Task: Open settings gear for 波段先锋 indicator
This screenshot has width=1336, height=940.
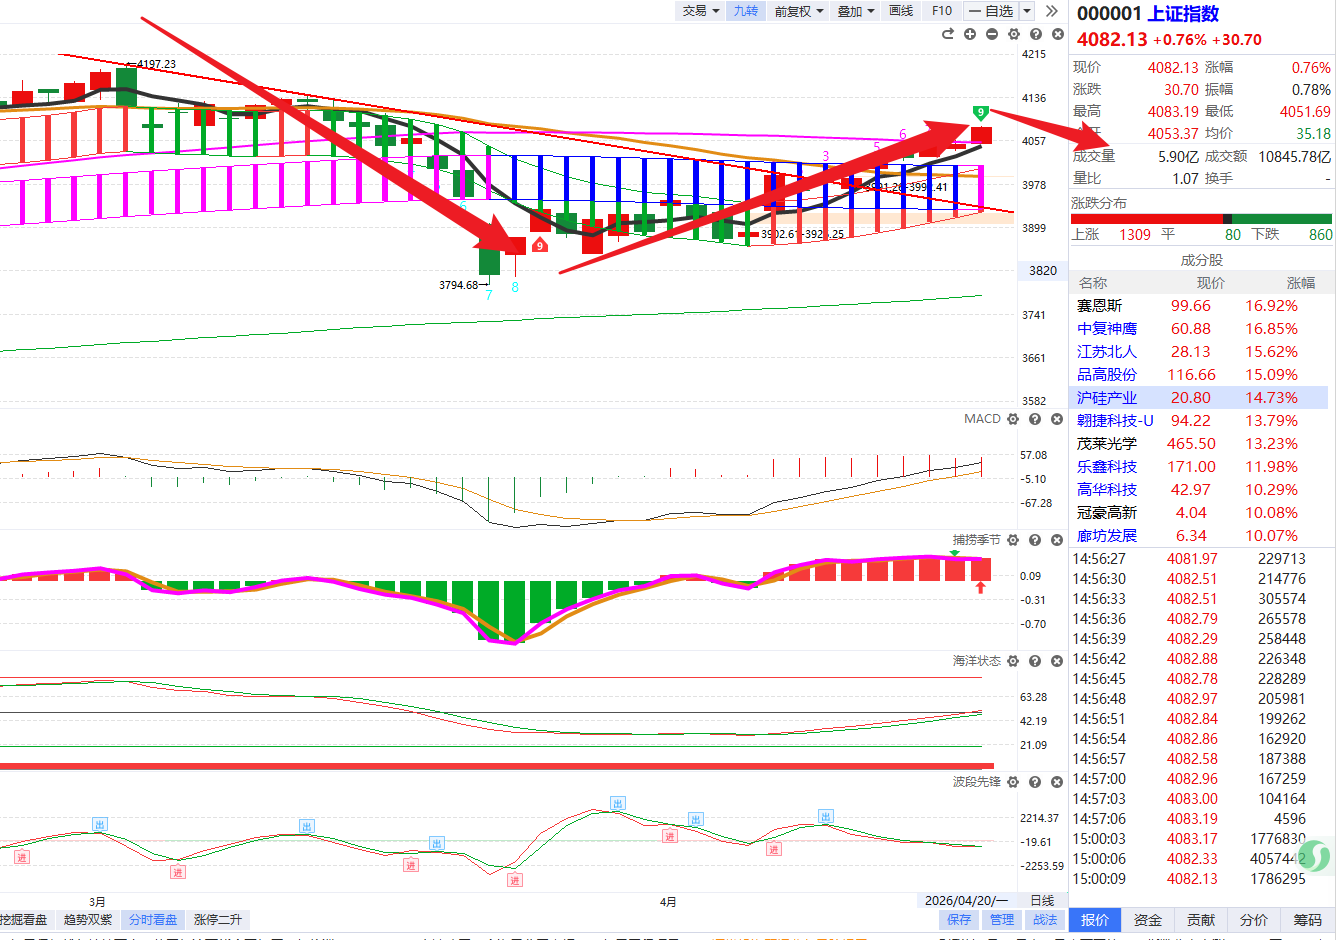Action: [1013, 782]
